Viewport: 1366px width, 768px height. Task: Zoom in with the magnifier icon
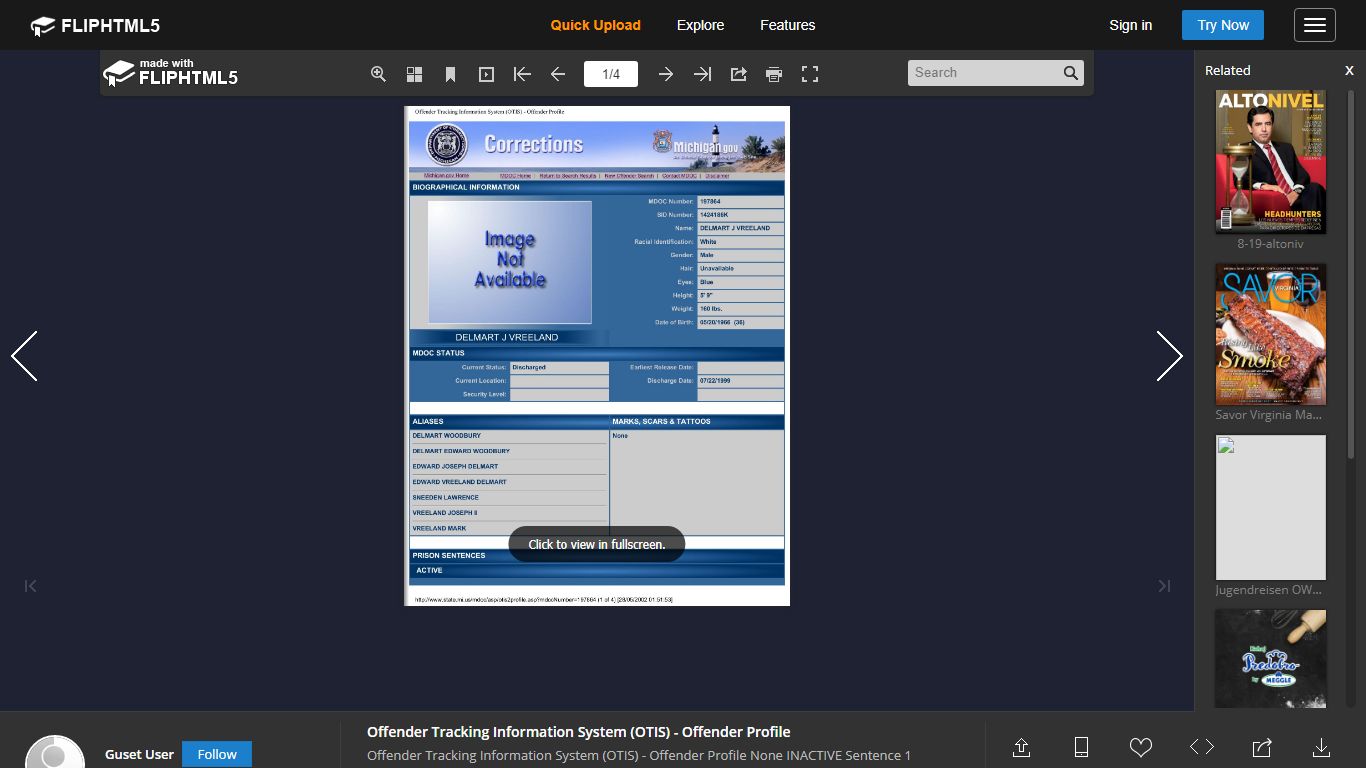pos(378,74)
